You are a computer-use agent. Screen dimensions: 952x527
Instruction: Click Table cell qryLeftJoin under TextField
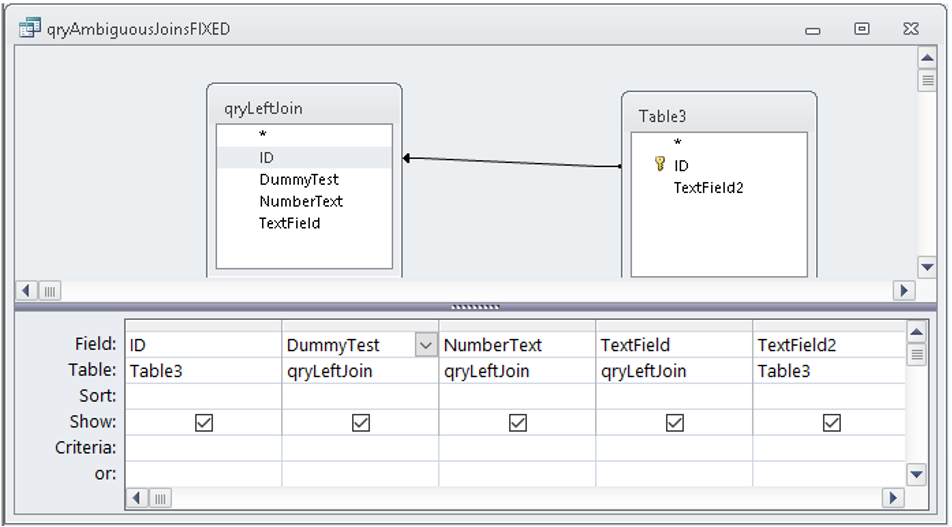coord(674,371)
